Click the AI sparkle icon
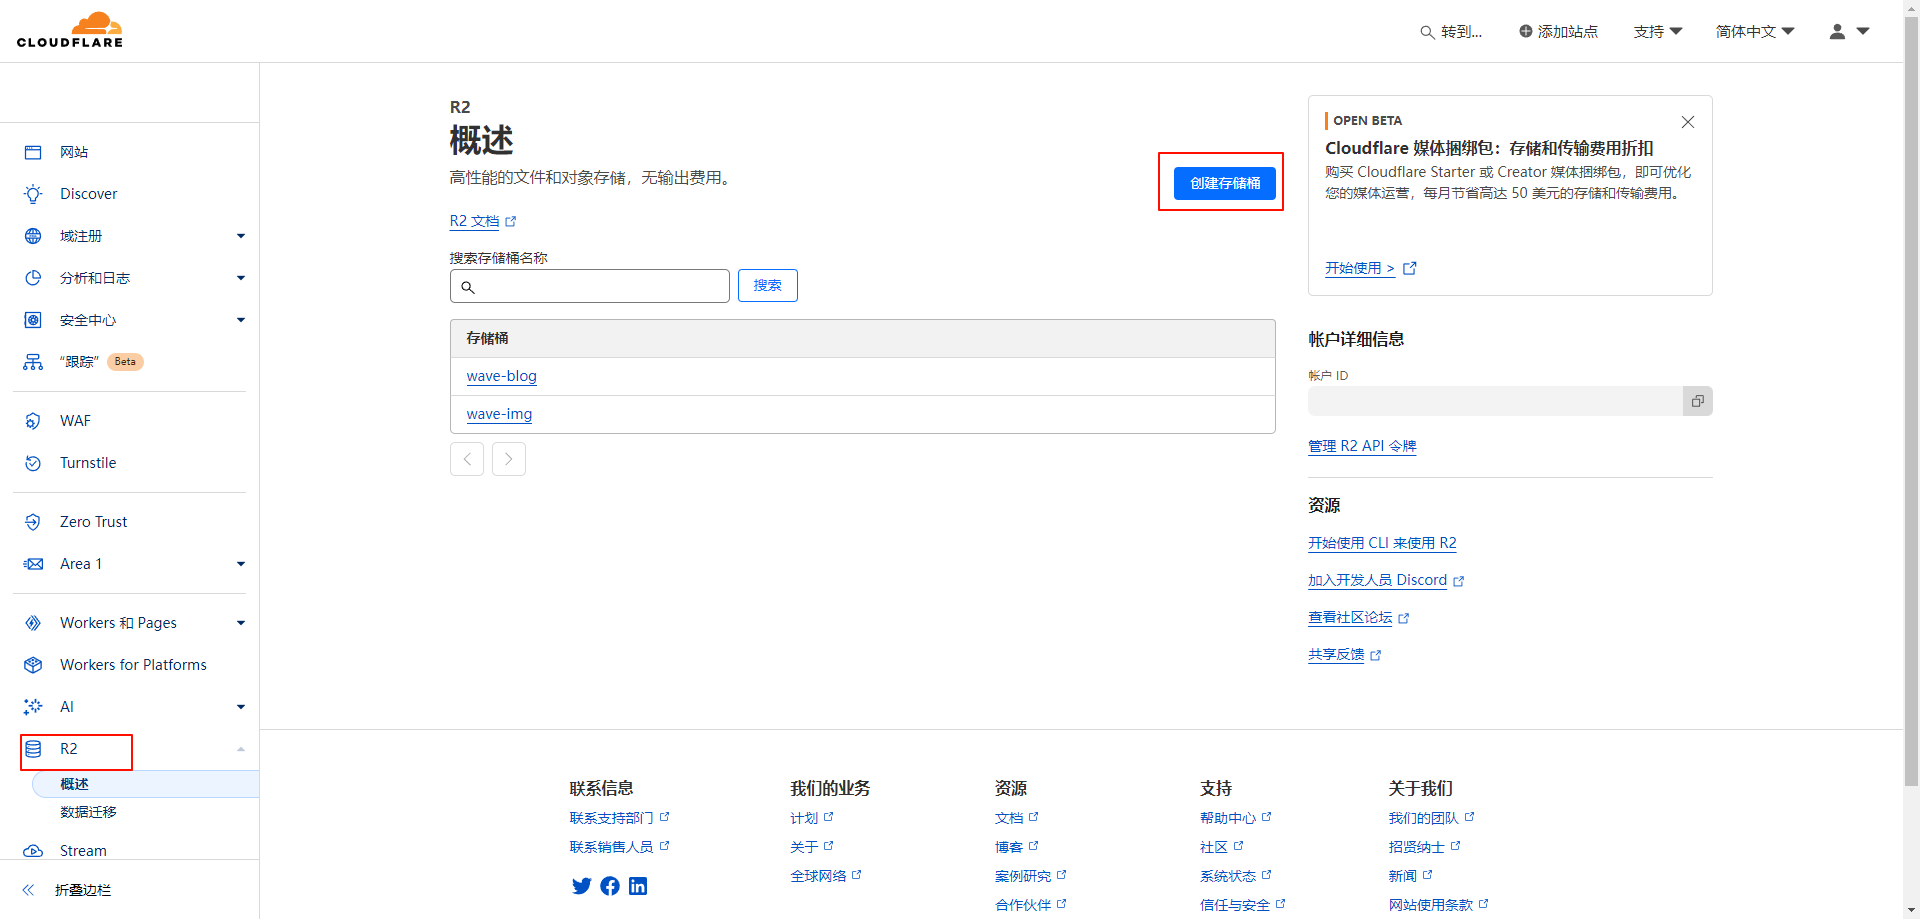Viewport: 1920px width, 919px height. coord(33,707)
